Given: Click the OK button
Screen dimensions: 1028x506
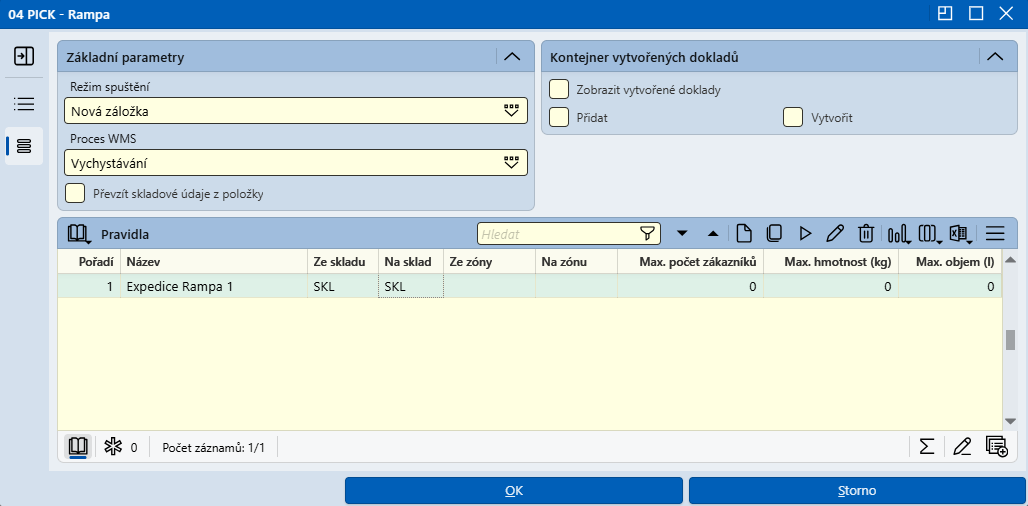Looking at the screenshot, I should [x=514, y=491].
